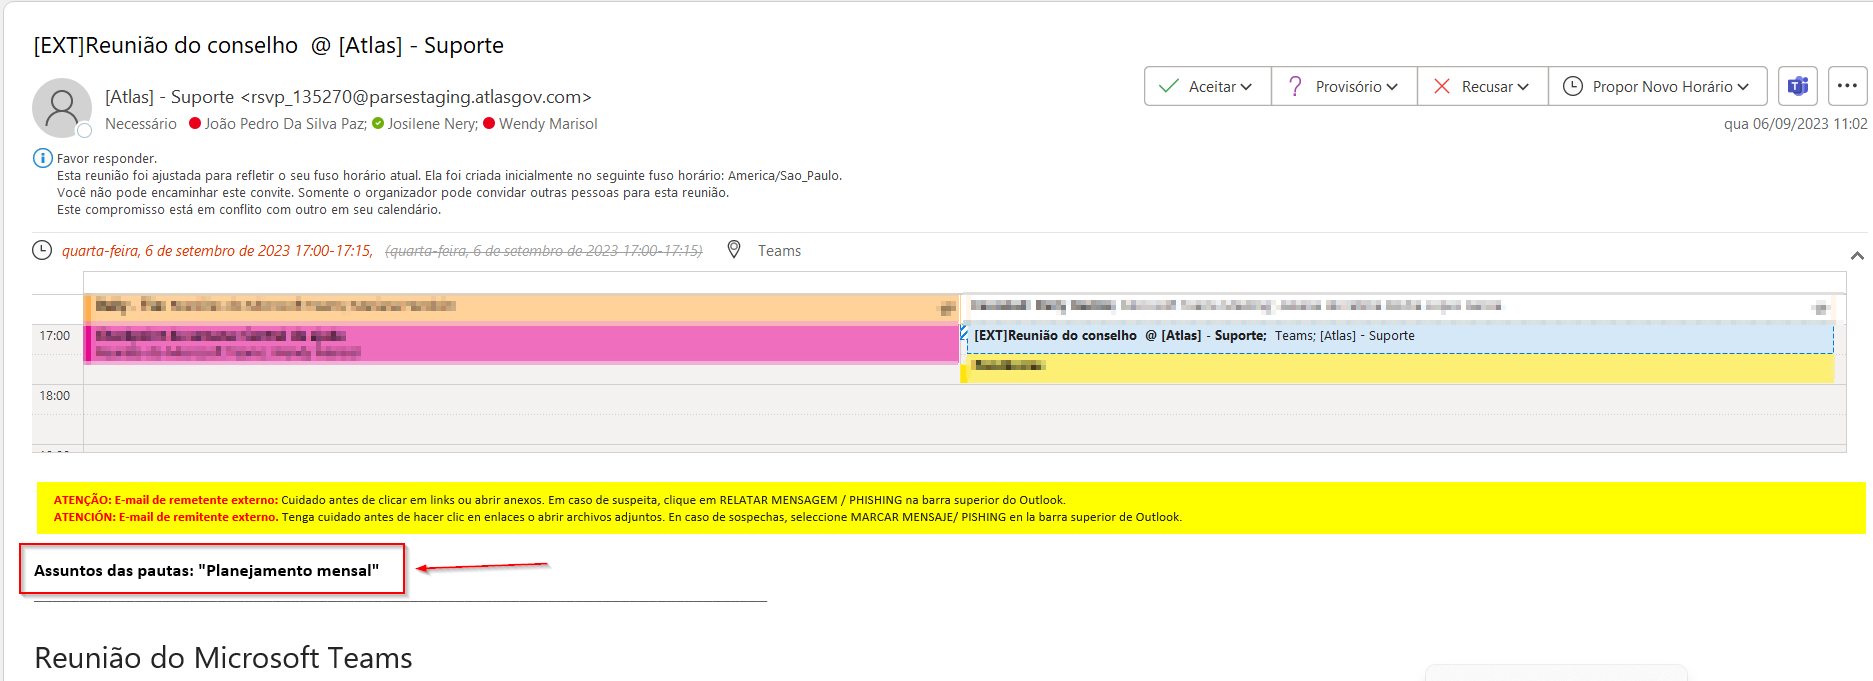
Task: Select attendee Wendy Marisol
Action: click(x=548, y=124)
